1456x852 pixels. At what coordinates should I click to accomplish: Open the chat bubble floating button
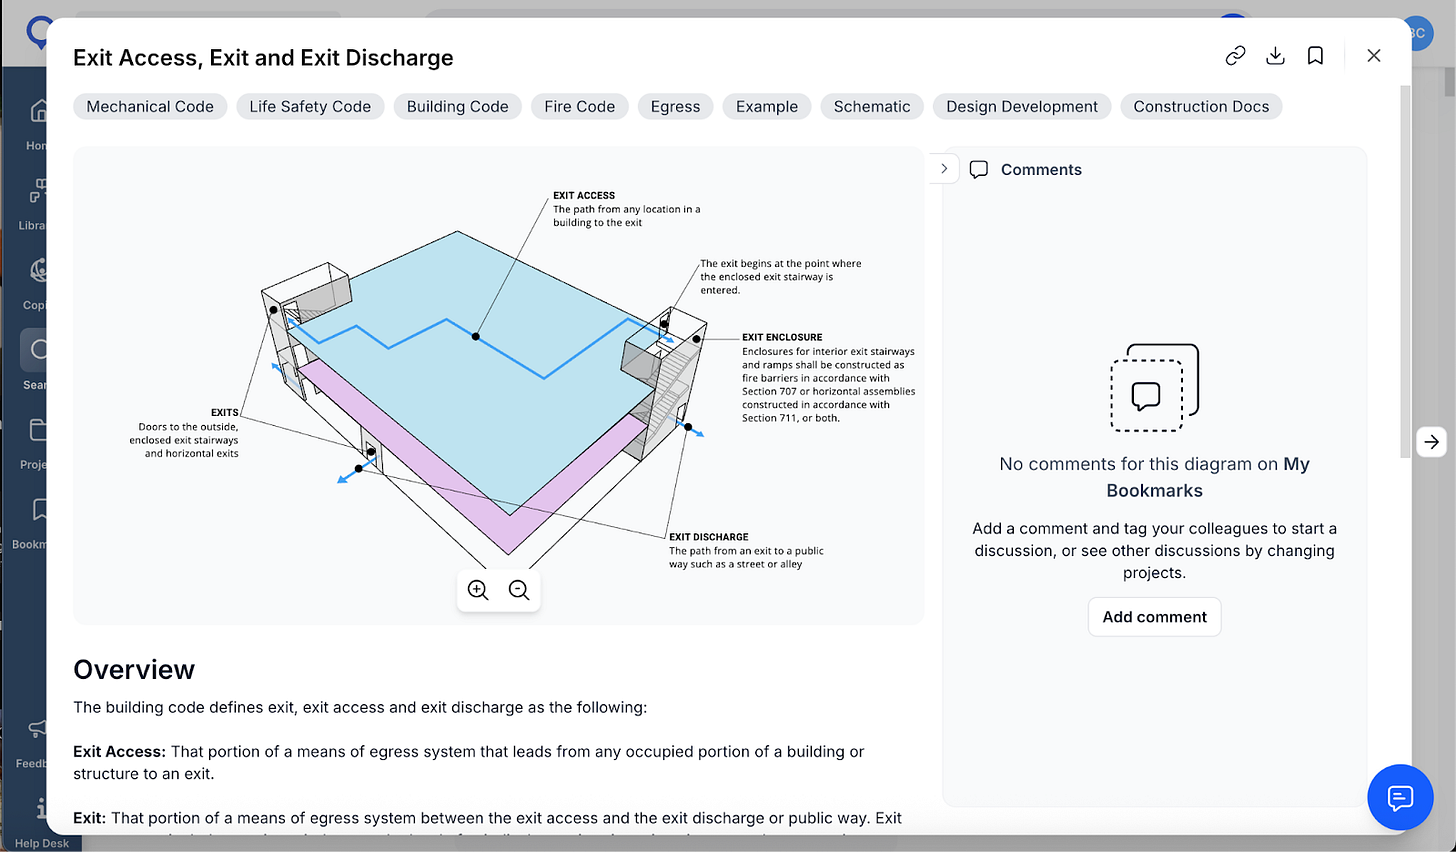[x=1400, y=797]
